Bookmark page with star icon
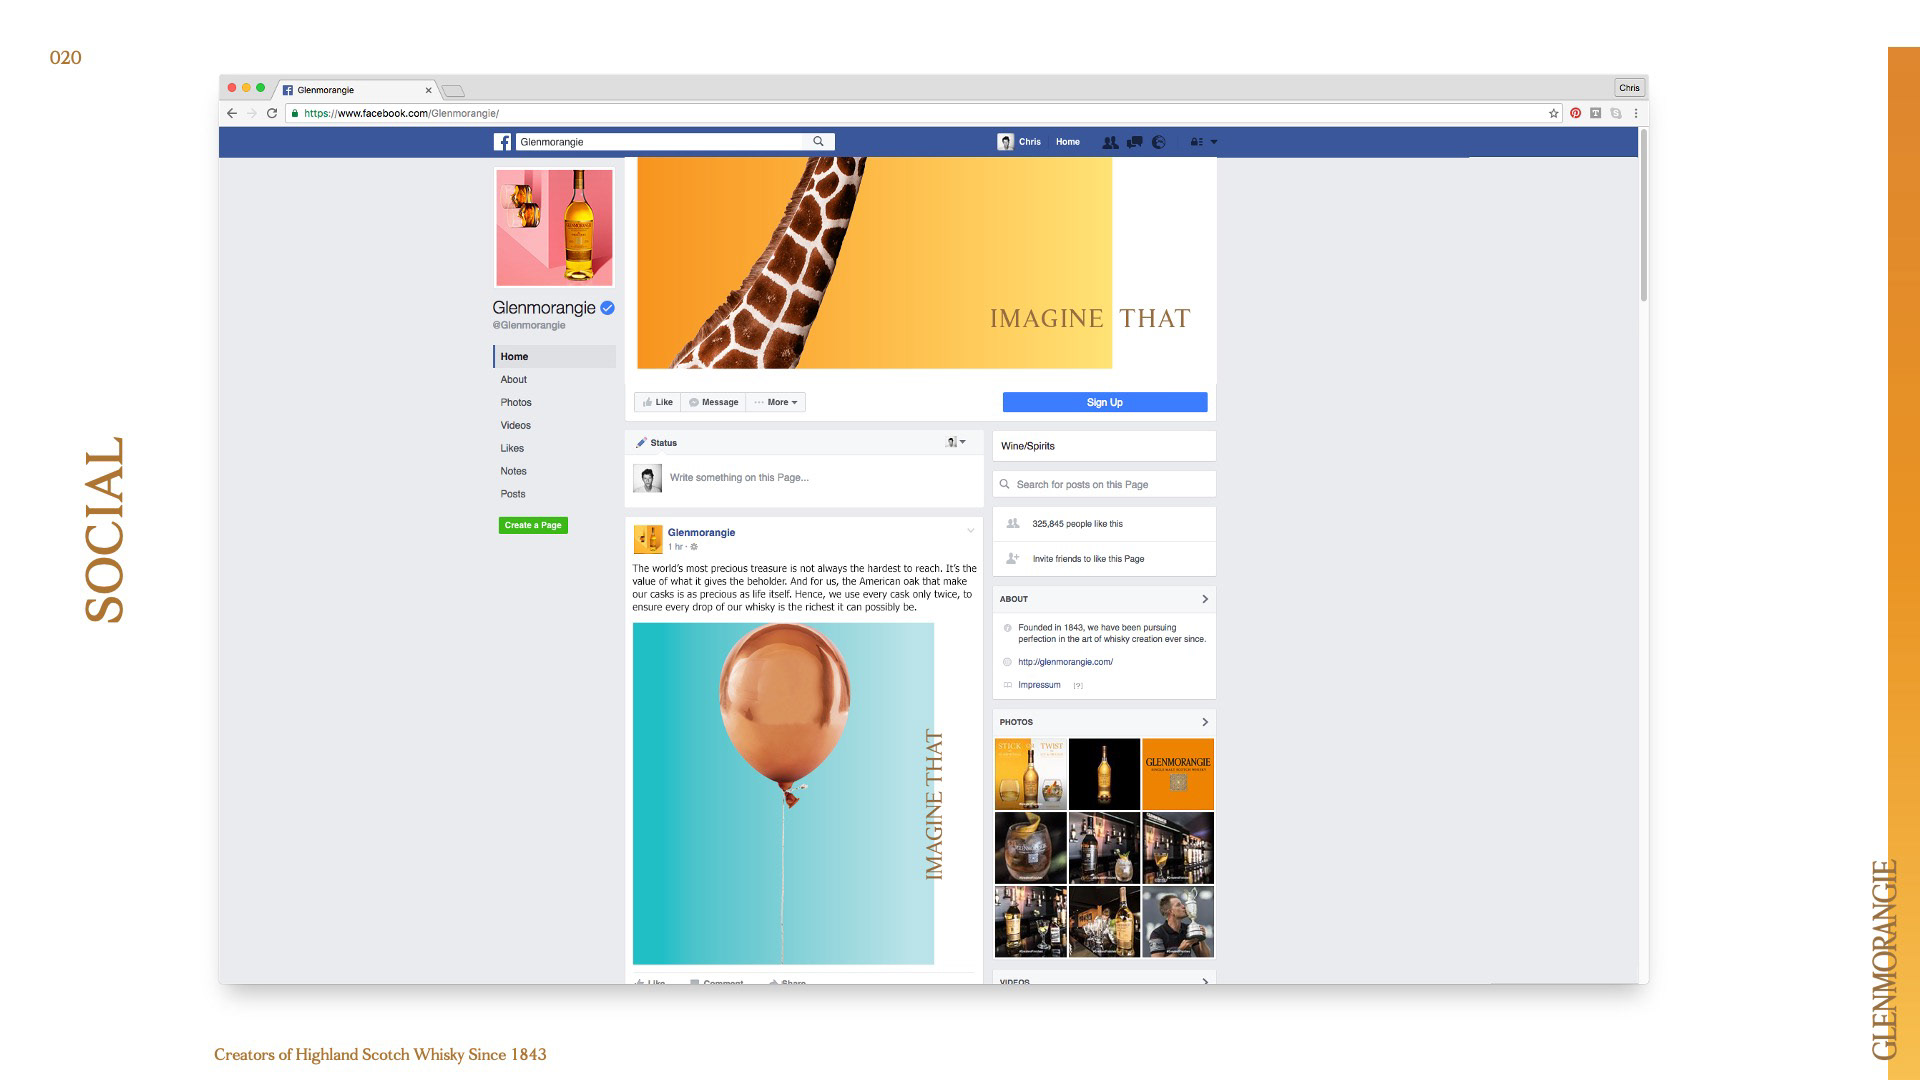The image size is (1920, 1080). [x=1553, y=113]
